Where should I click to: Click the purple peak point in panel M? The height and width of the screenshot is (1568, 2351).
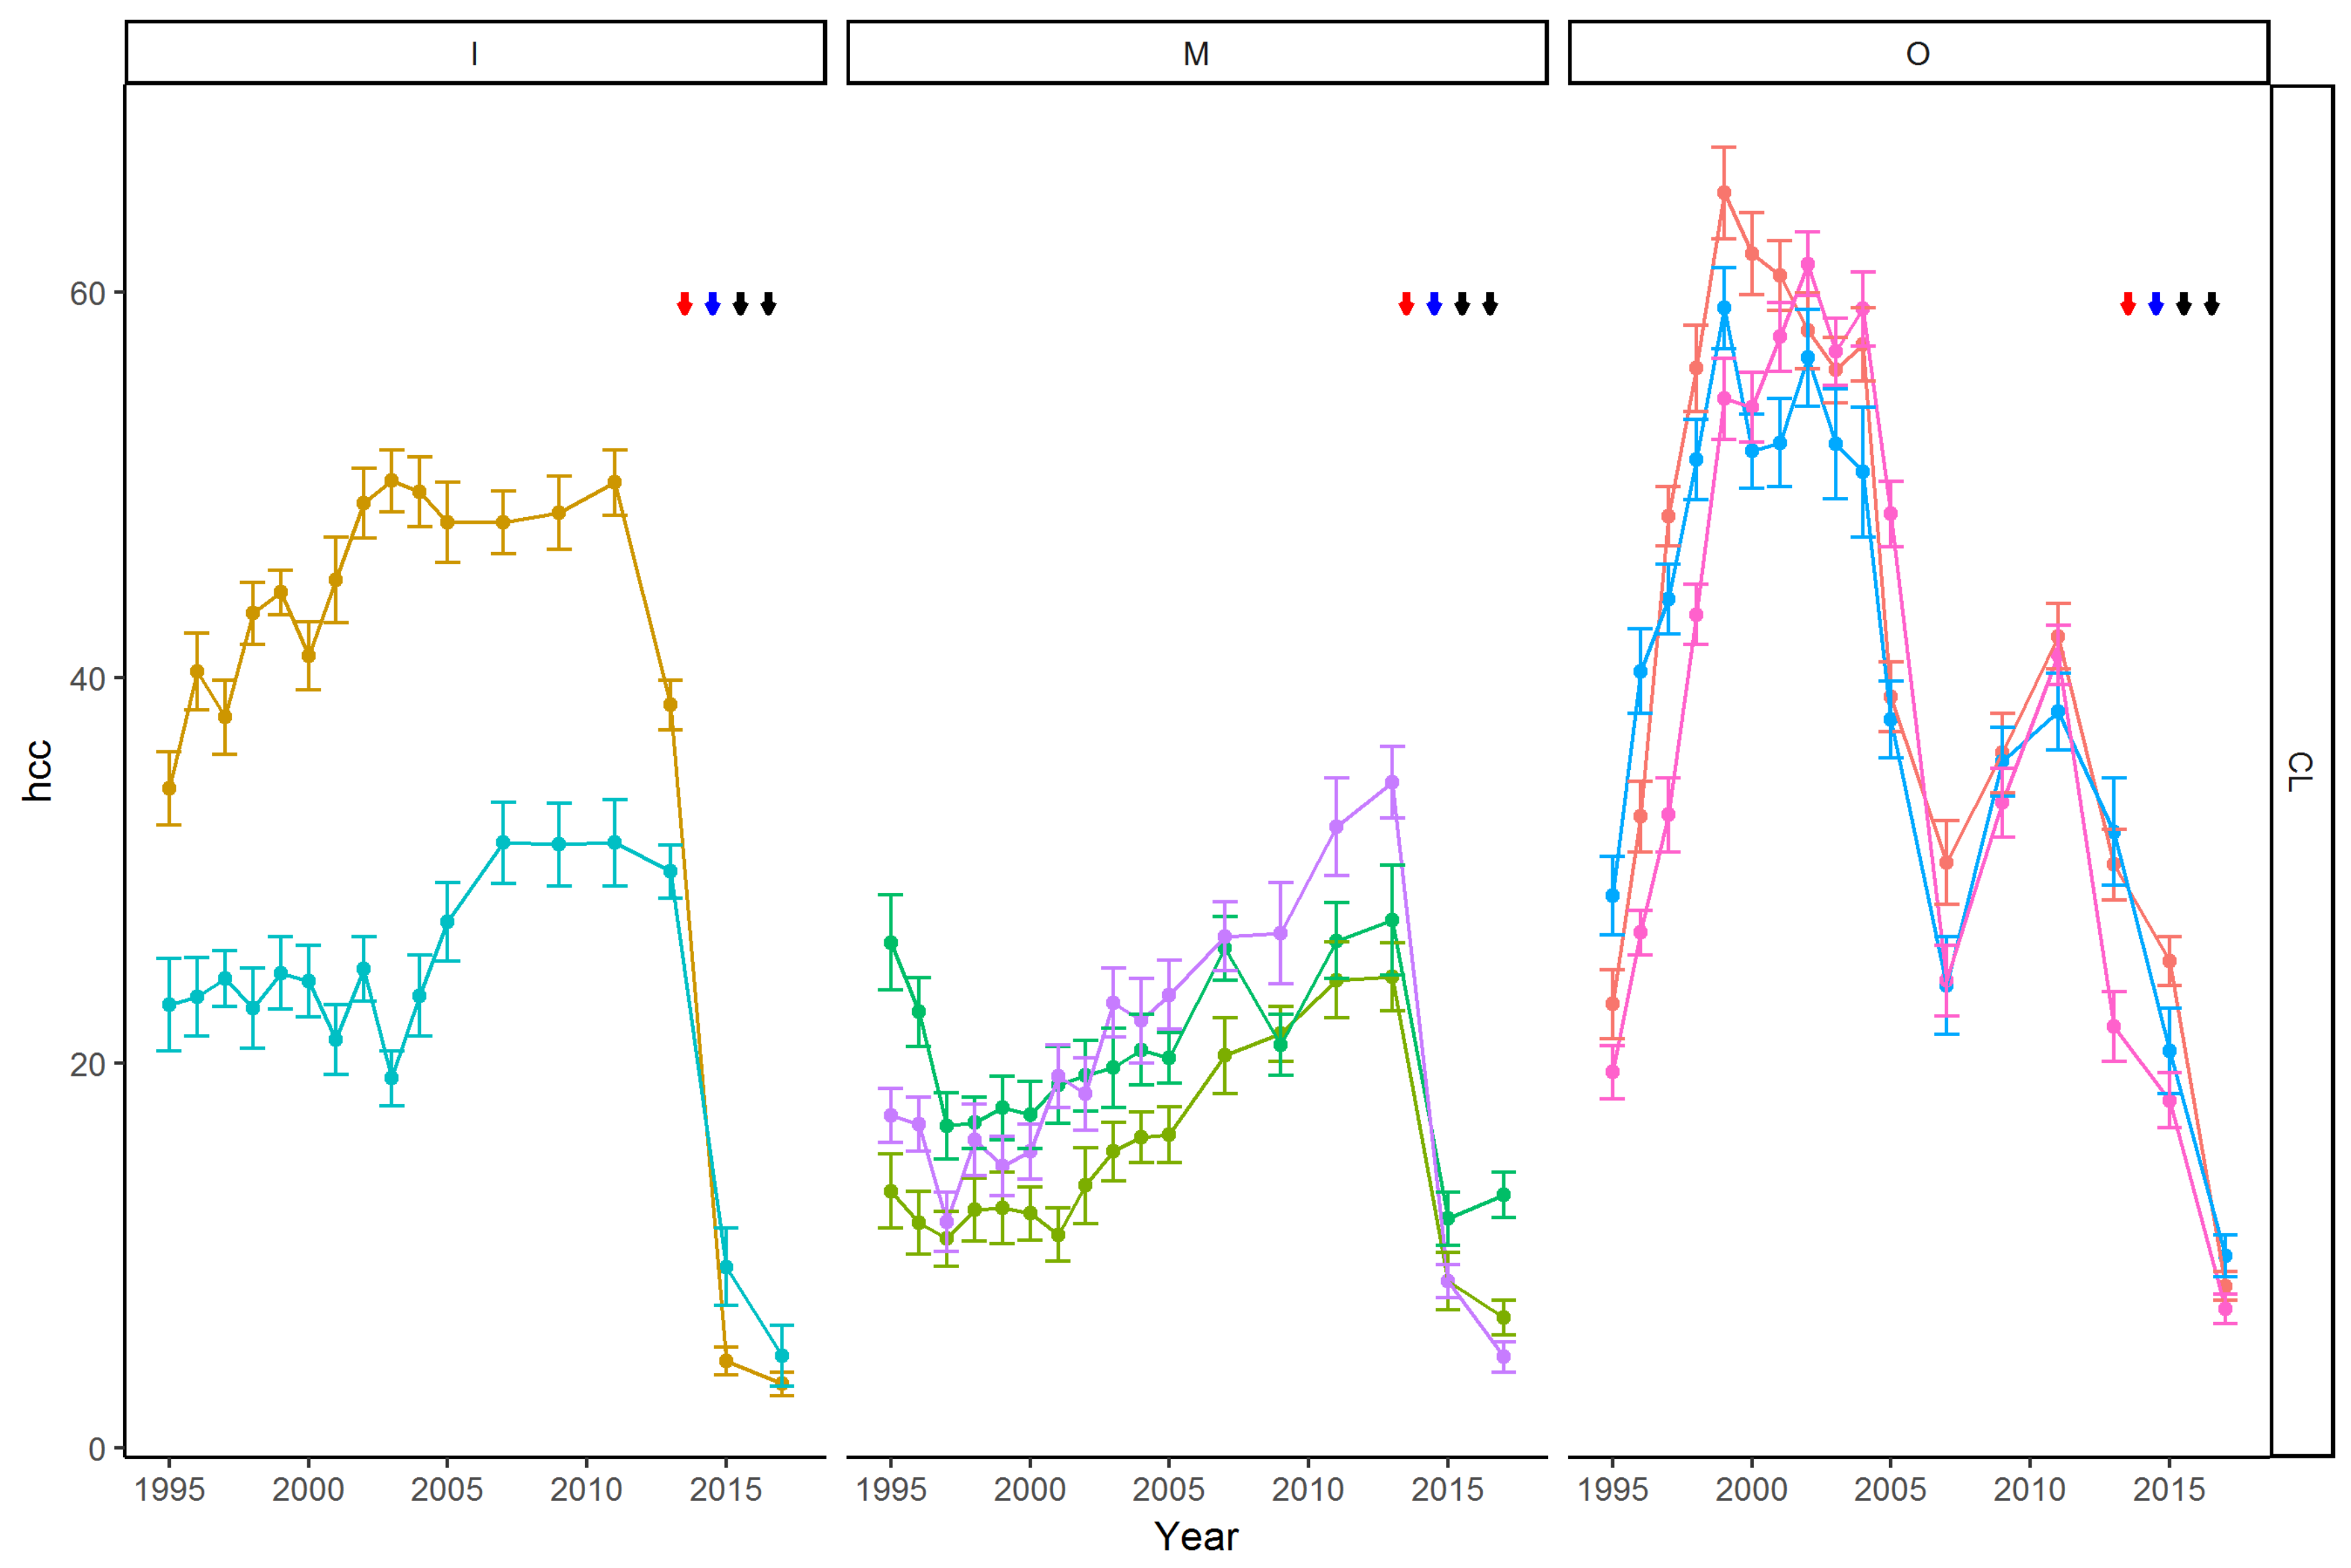click(1392, 782)
